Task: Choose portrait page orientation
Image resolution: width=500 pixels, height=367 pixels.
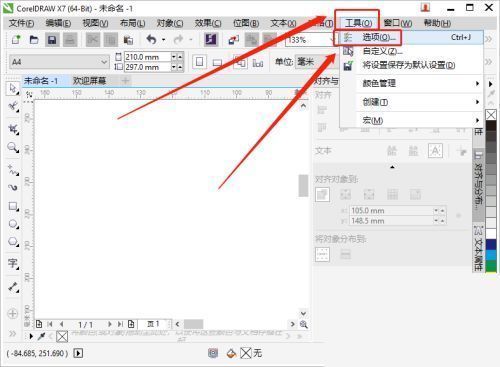Action: 199,62
